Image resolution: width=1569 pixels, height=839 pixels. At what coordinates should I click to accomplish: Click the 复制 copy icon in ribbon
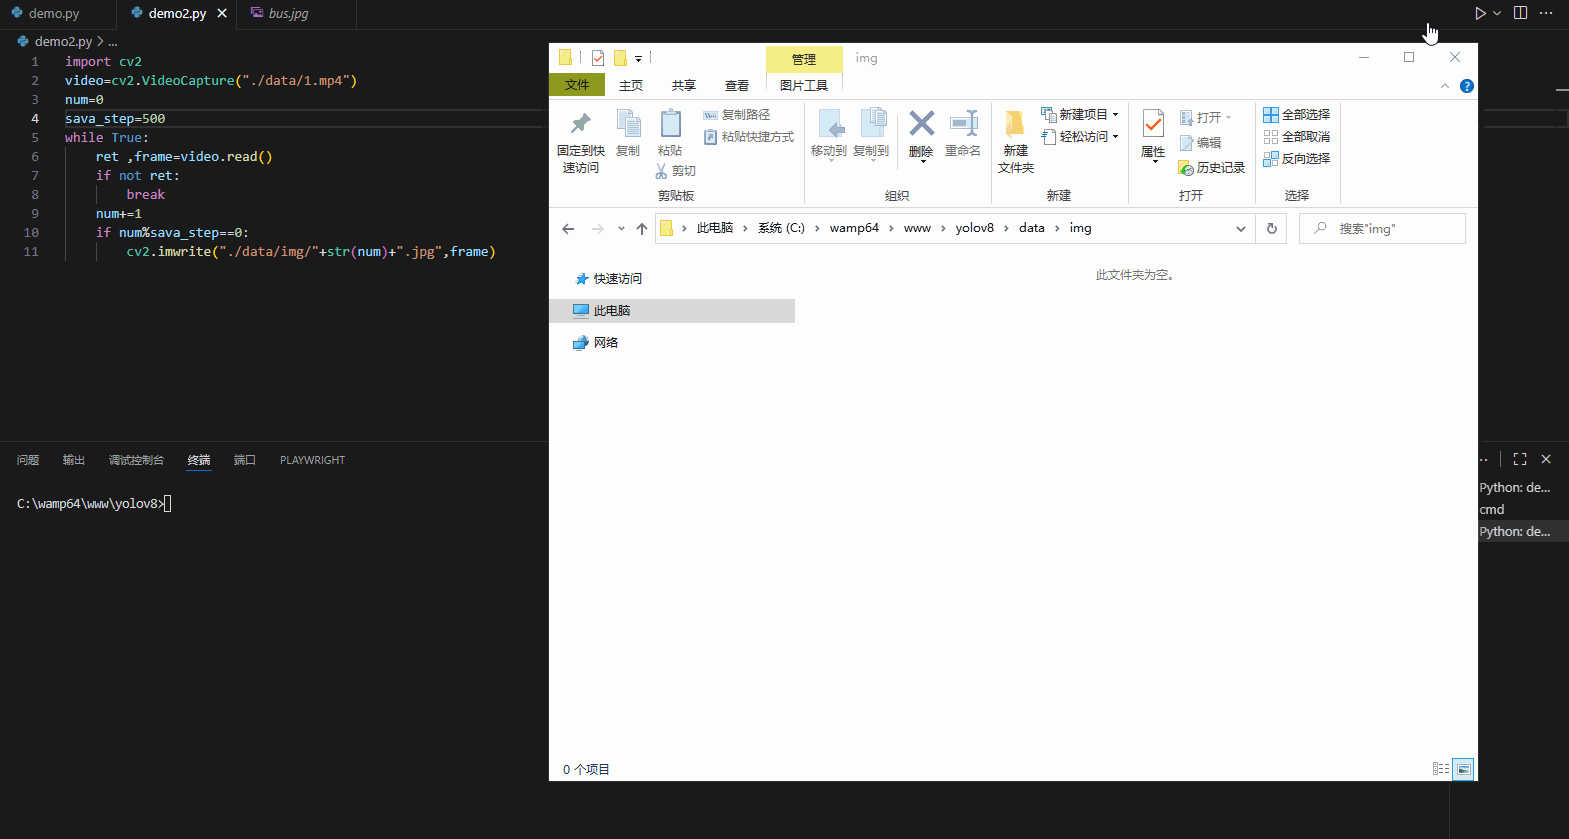628,124
